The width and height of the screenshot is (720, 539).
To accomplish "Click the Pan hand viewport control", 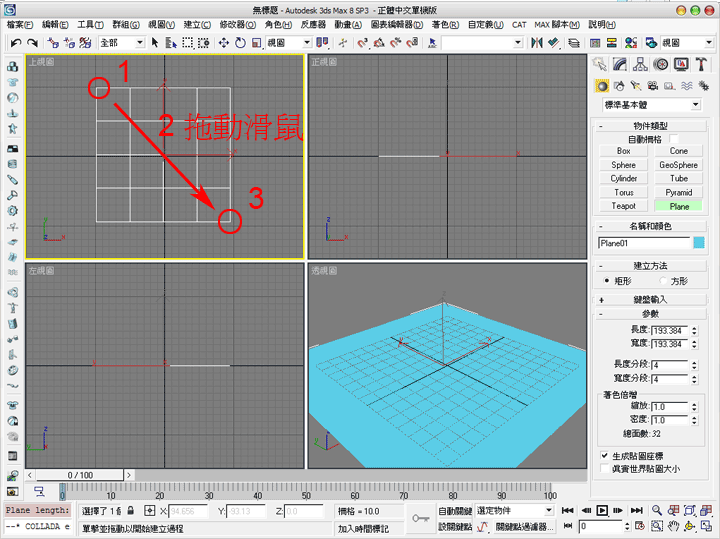I will click(x=673, y=526).
